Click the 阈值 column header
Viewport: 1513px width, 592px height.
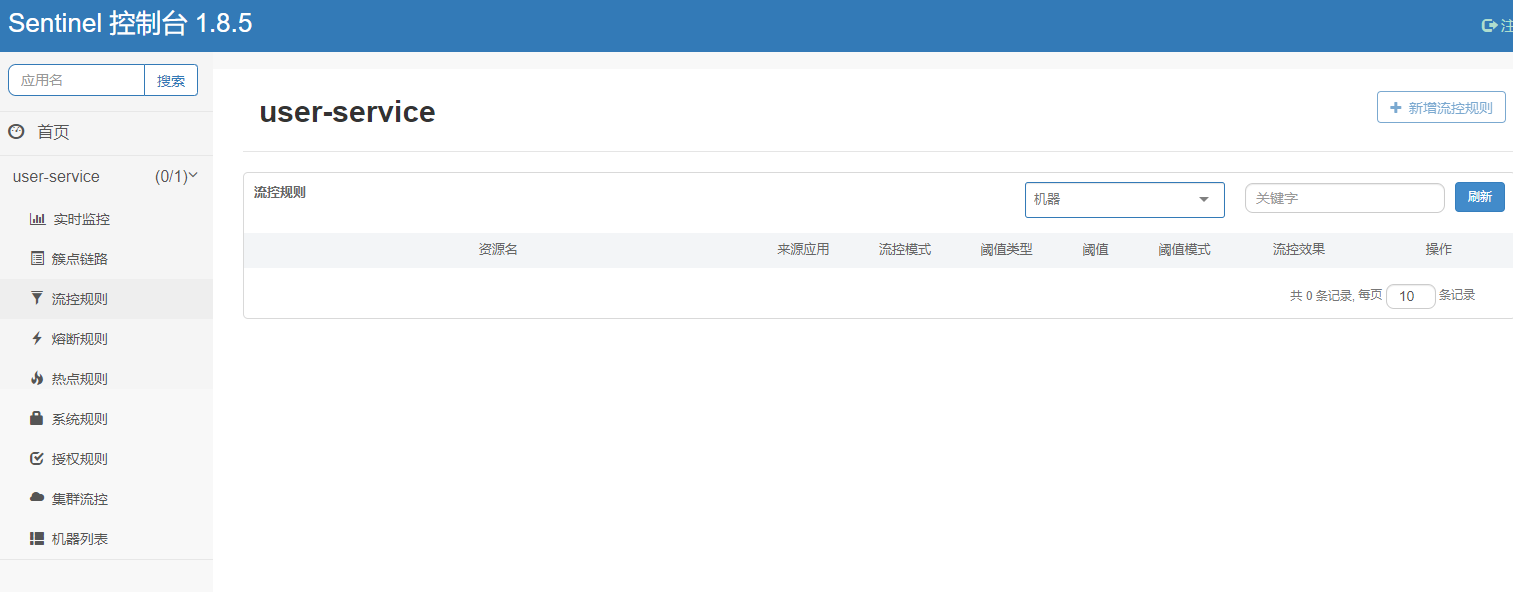[1095, 249]
